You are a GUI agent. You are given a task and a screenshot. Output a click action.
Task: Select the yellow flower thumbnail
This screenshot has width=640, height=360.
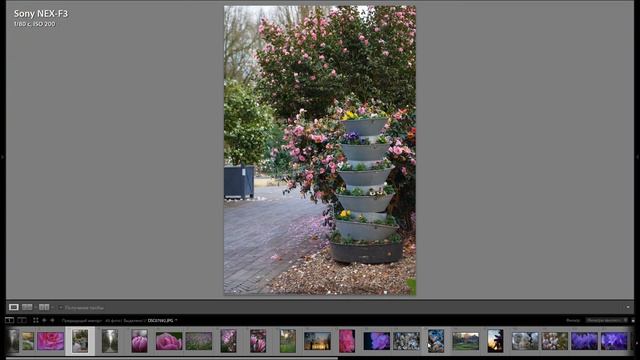pos(28,341)
